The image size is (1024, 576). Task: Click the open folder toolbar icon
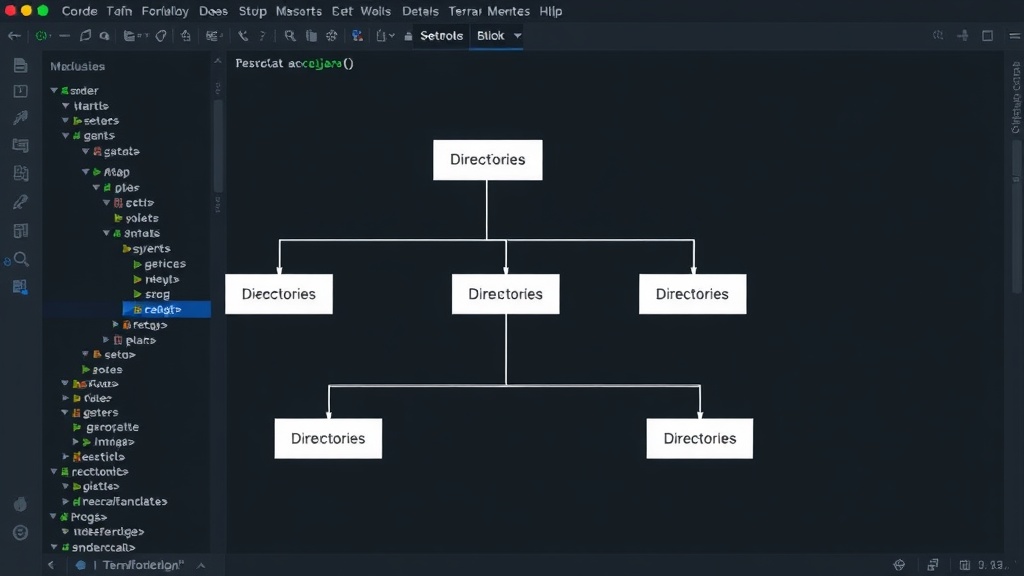[129, 36]
